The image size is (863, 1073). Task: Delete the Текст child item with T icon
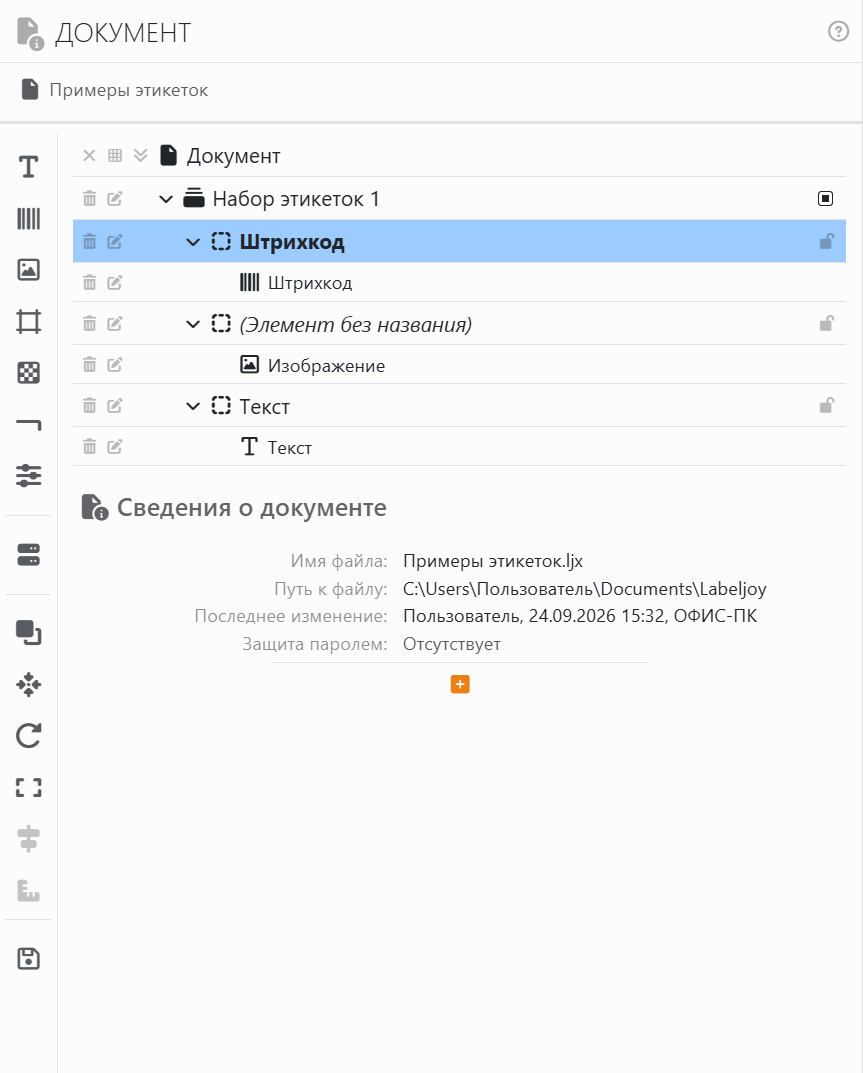[x=89, y=447]
